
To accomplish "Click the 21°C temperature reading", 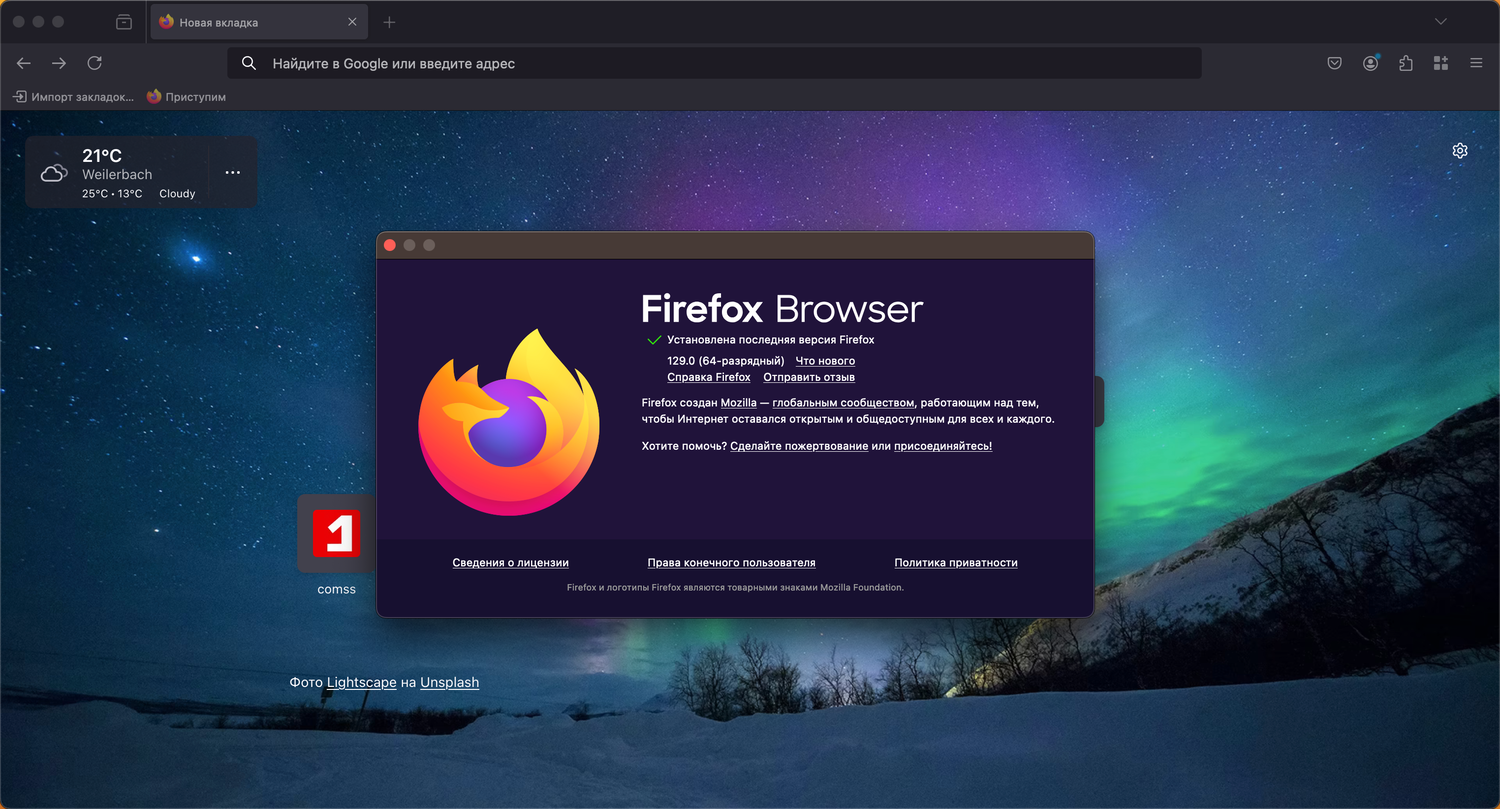I will click(x=102, y=156).
